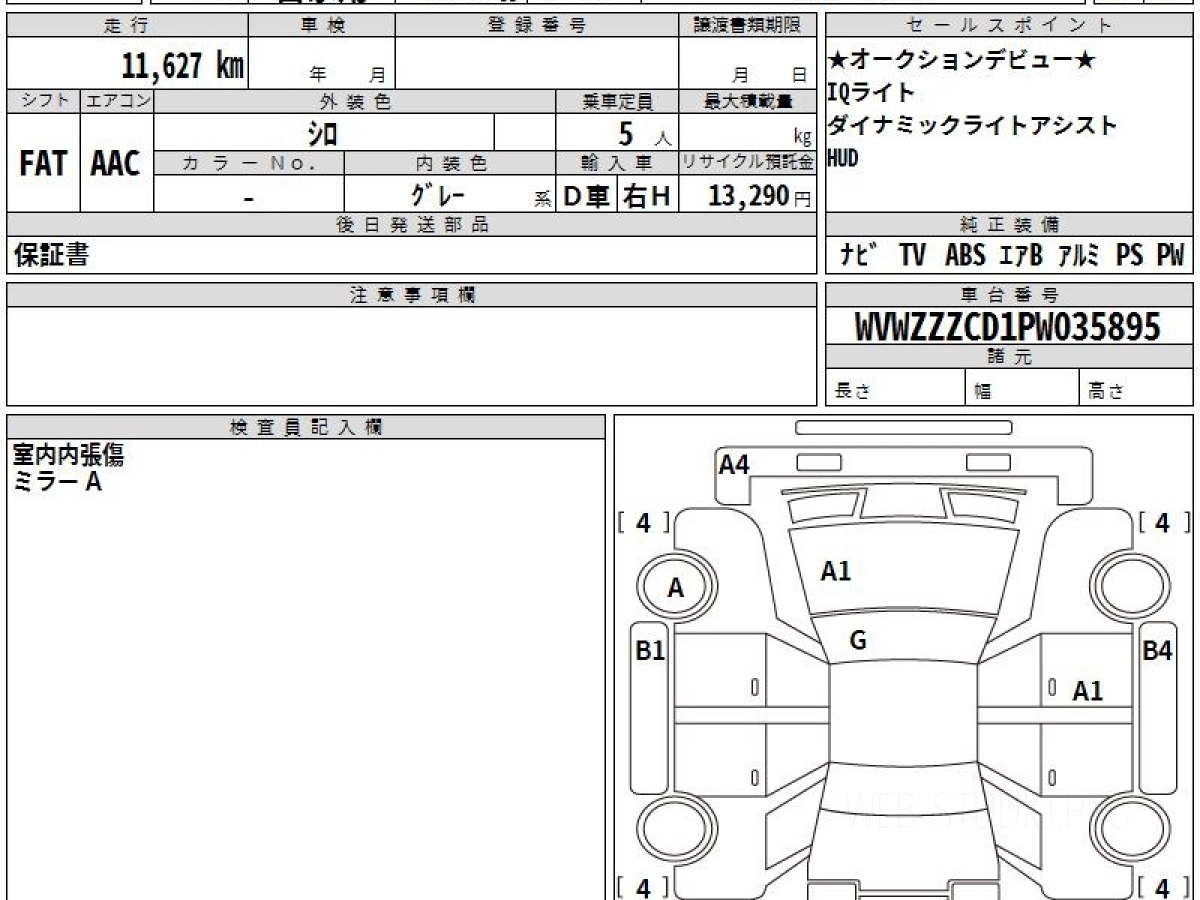Click the 内装色 header
Screen dimensions: 1200x900
(450, 163)
